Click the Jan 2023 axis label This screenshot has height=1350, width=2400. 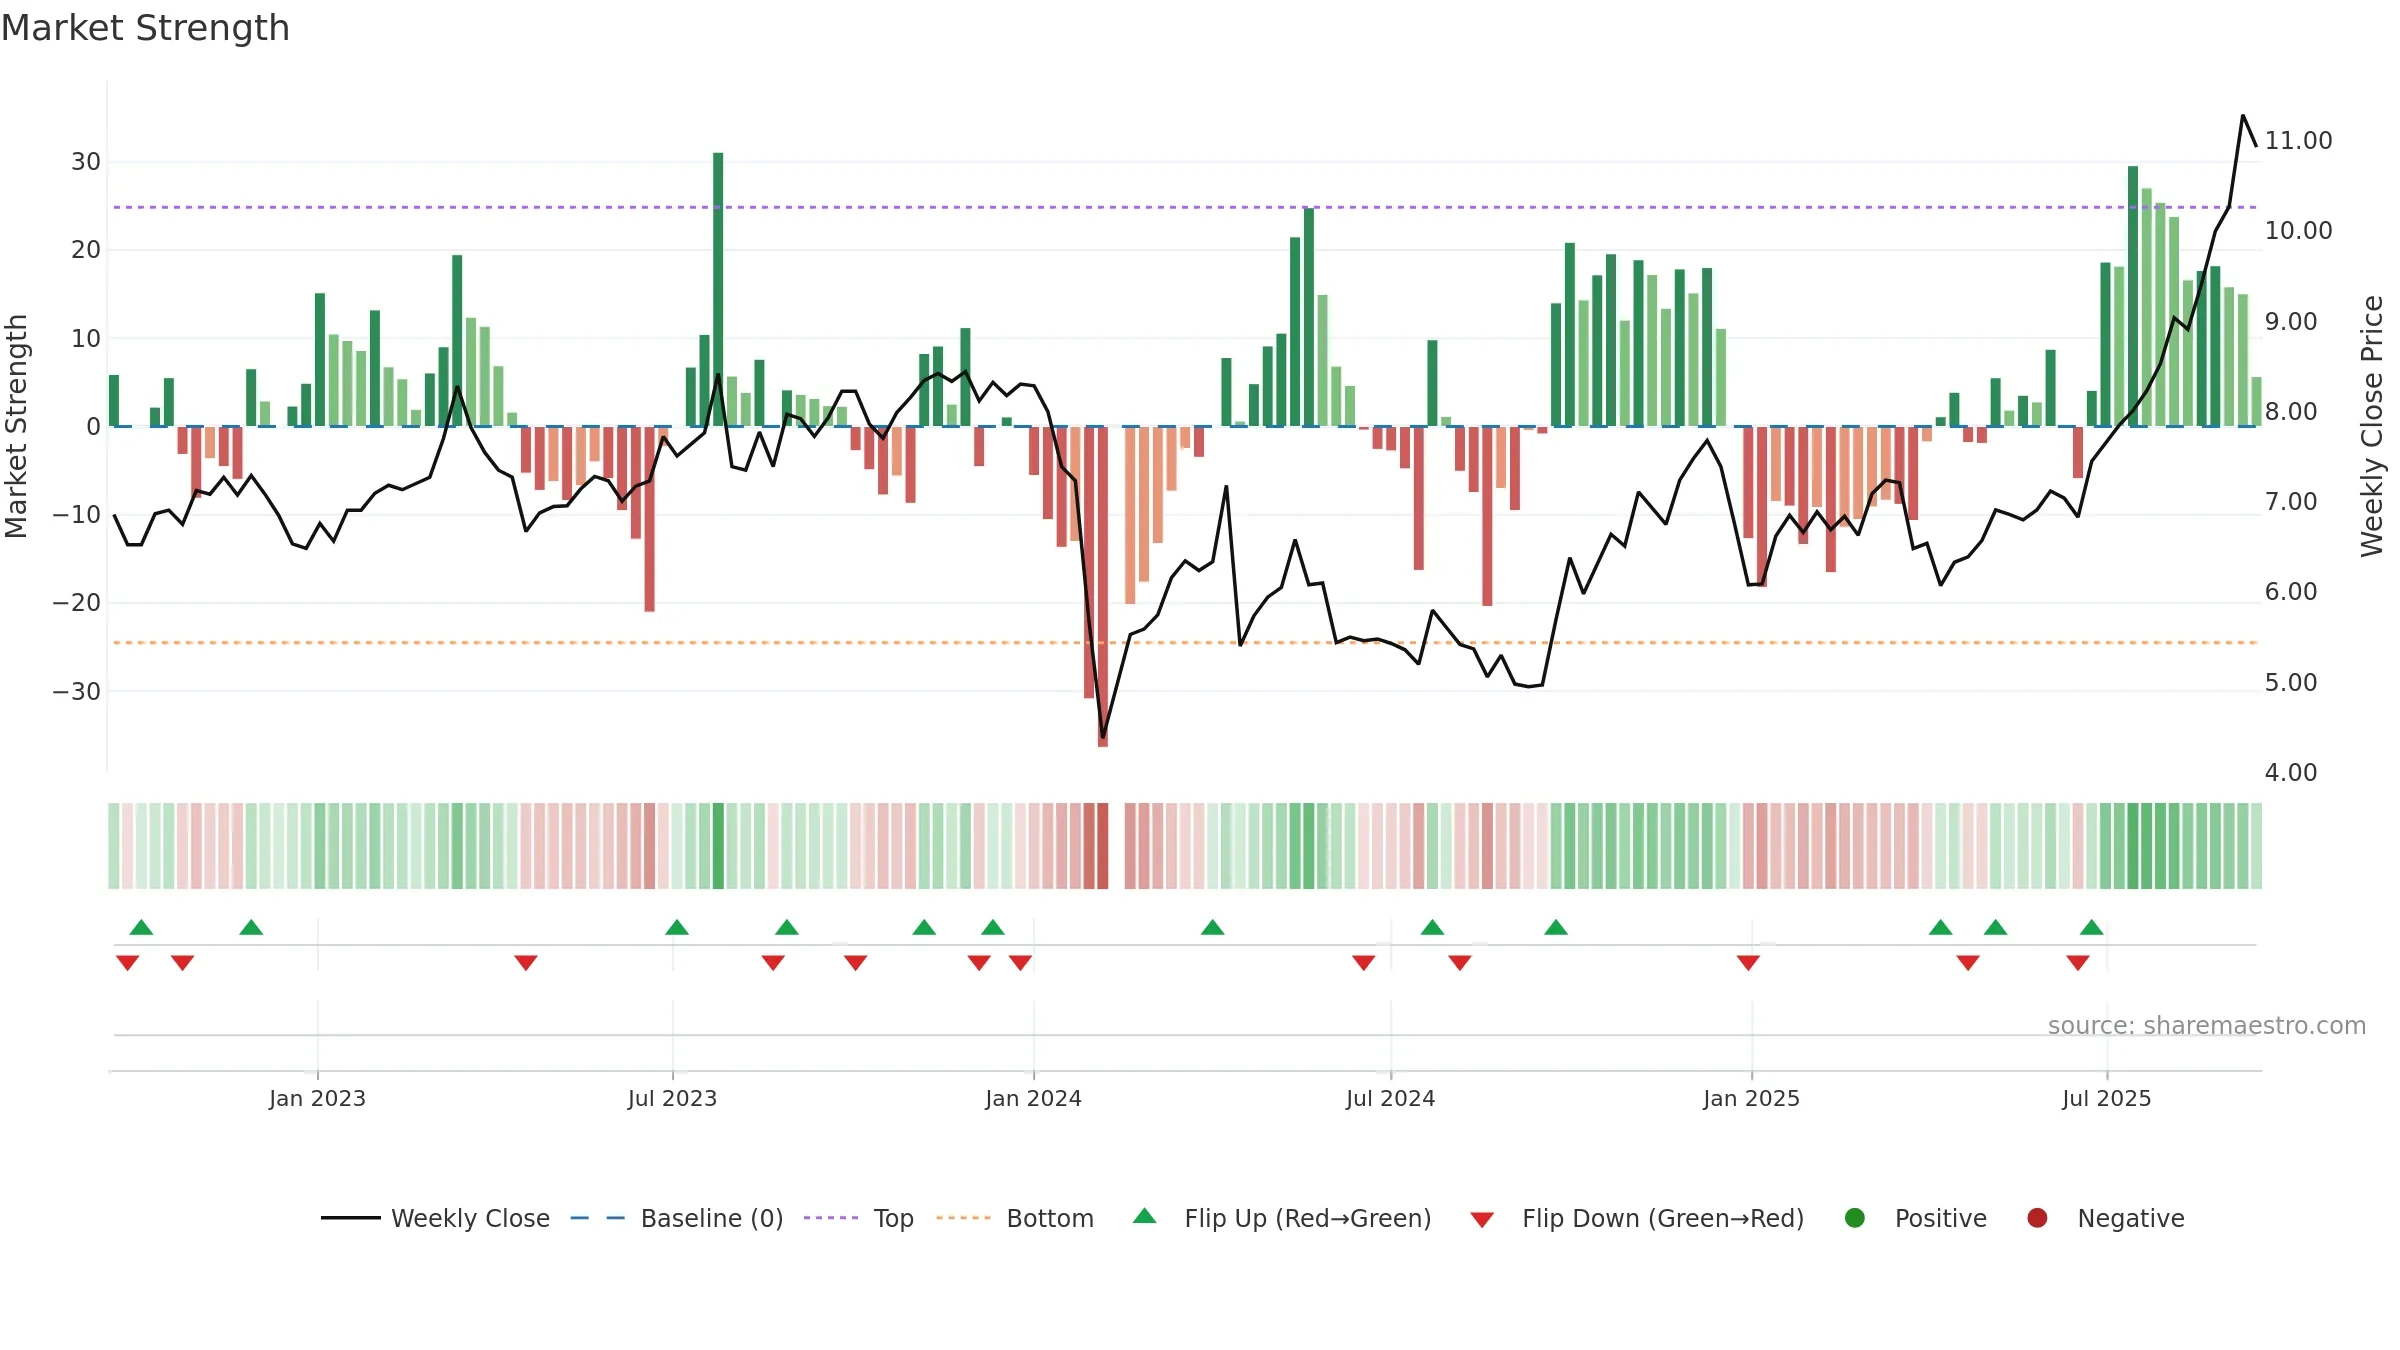coord(317,1098)
